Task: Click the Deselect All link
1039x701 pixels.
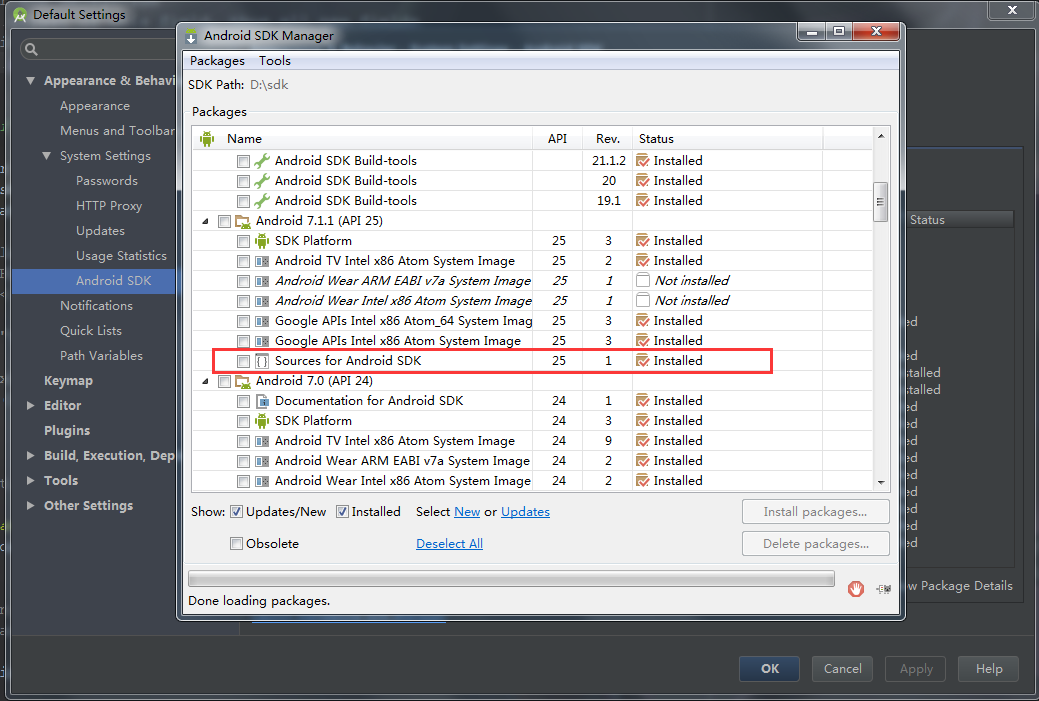Action: click(x=449, y=543)
